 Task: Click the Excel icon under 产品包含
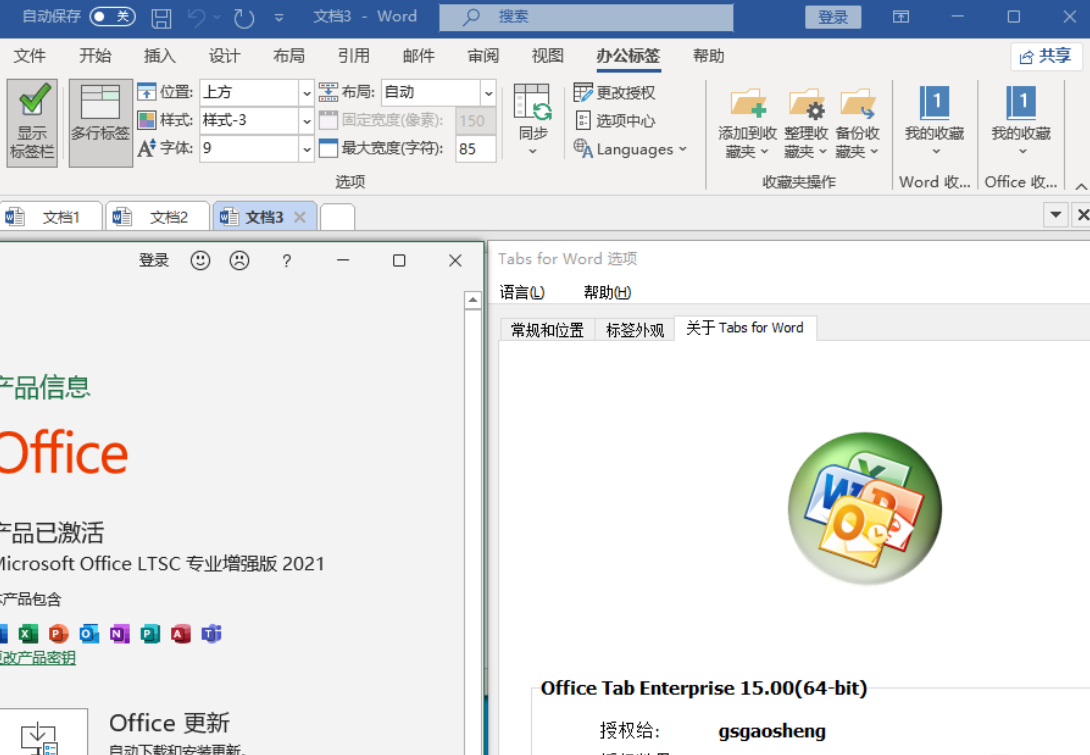point(28,634)
